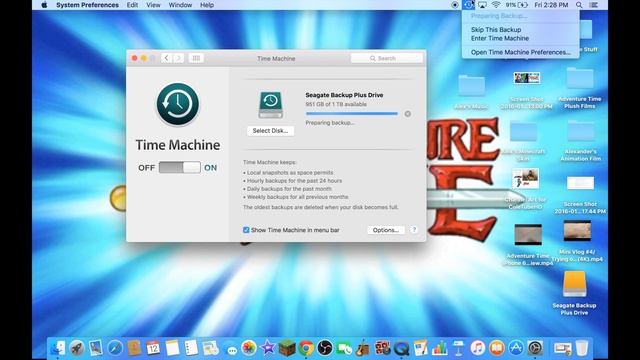The image size is (640, 360).
Task: Click the large Time Machine clock icon
Action: click(x=178, y=104)
